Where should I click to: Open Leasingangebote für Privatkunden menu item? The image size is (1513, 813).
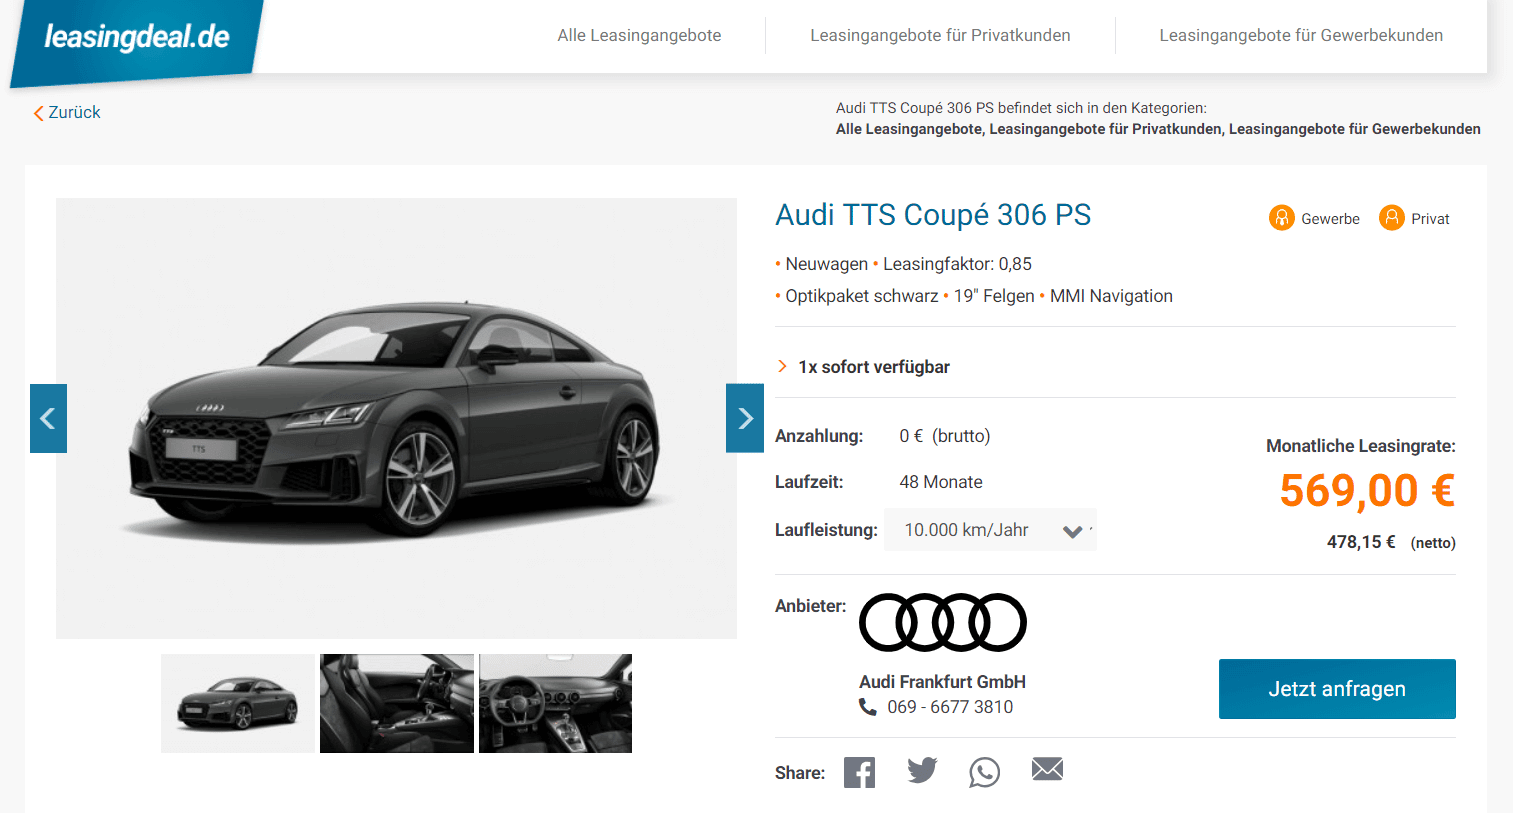(940, 35)
